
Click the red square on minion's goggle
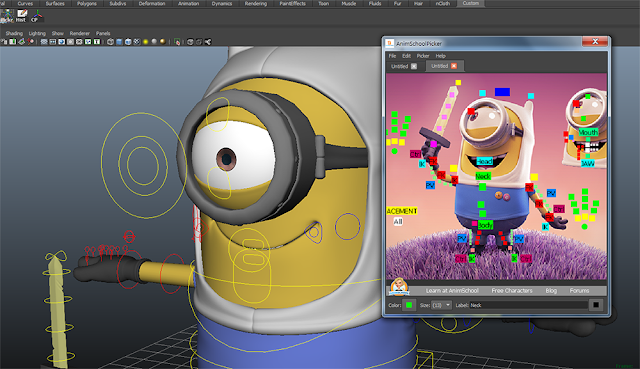[471, 111]
